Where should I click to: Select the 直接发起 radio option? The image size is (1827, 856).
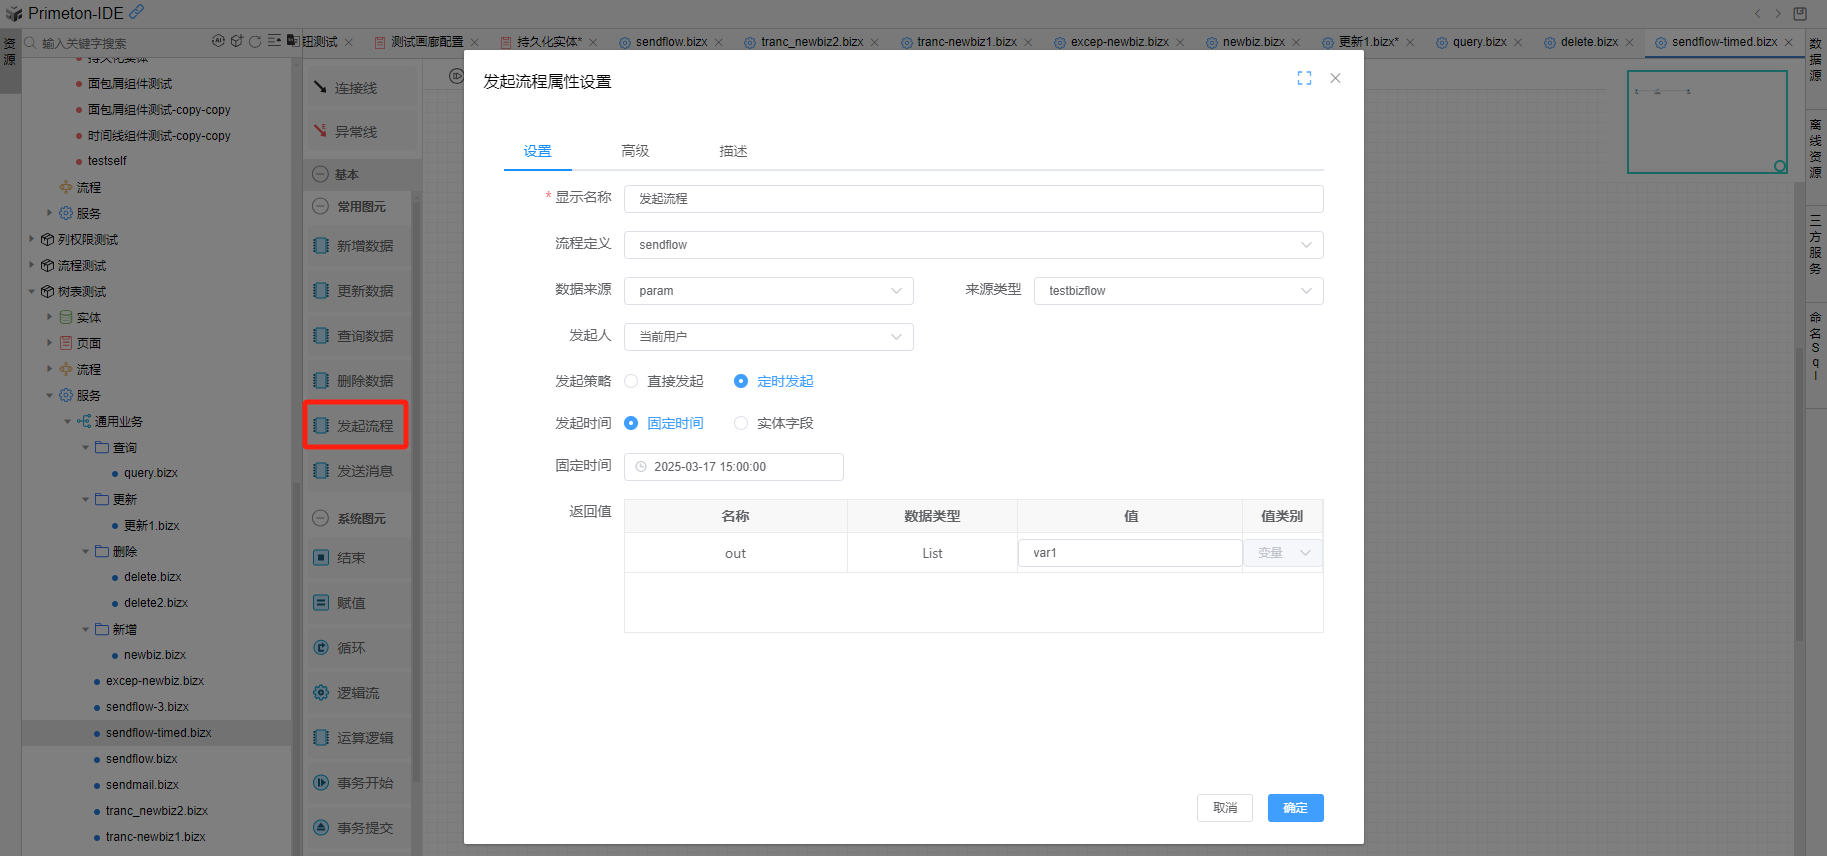point(631,381)
